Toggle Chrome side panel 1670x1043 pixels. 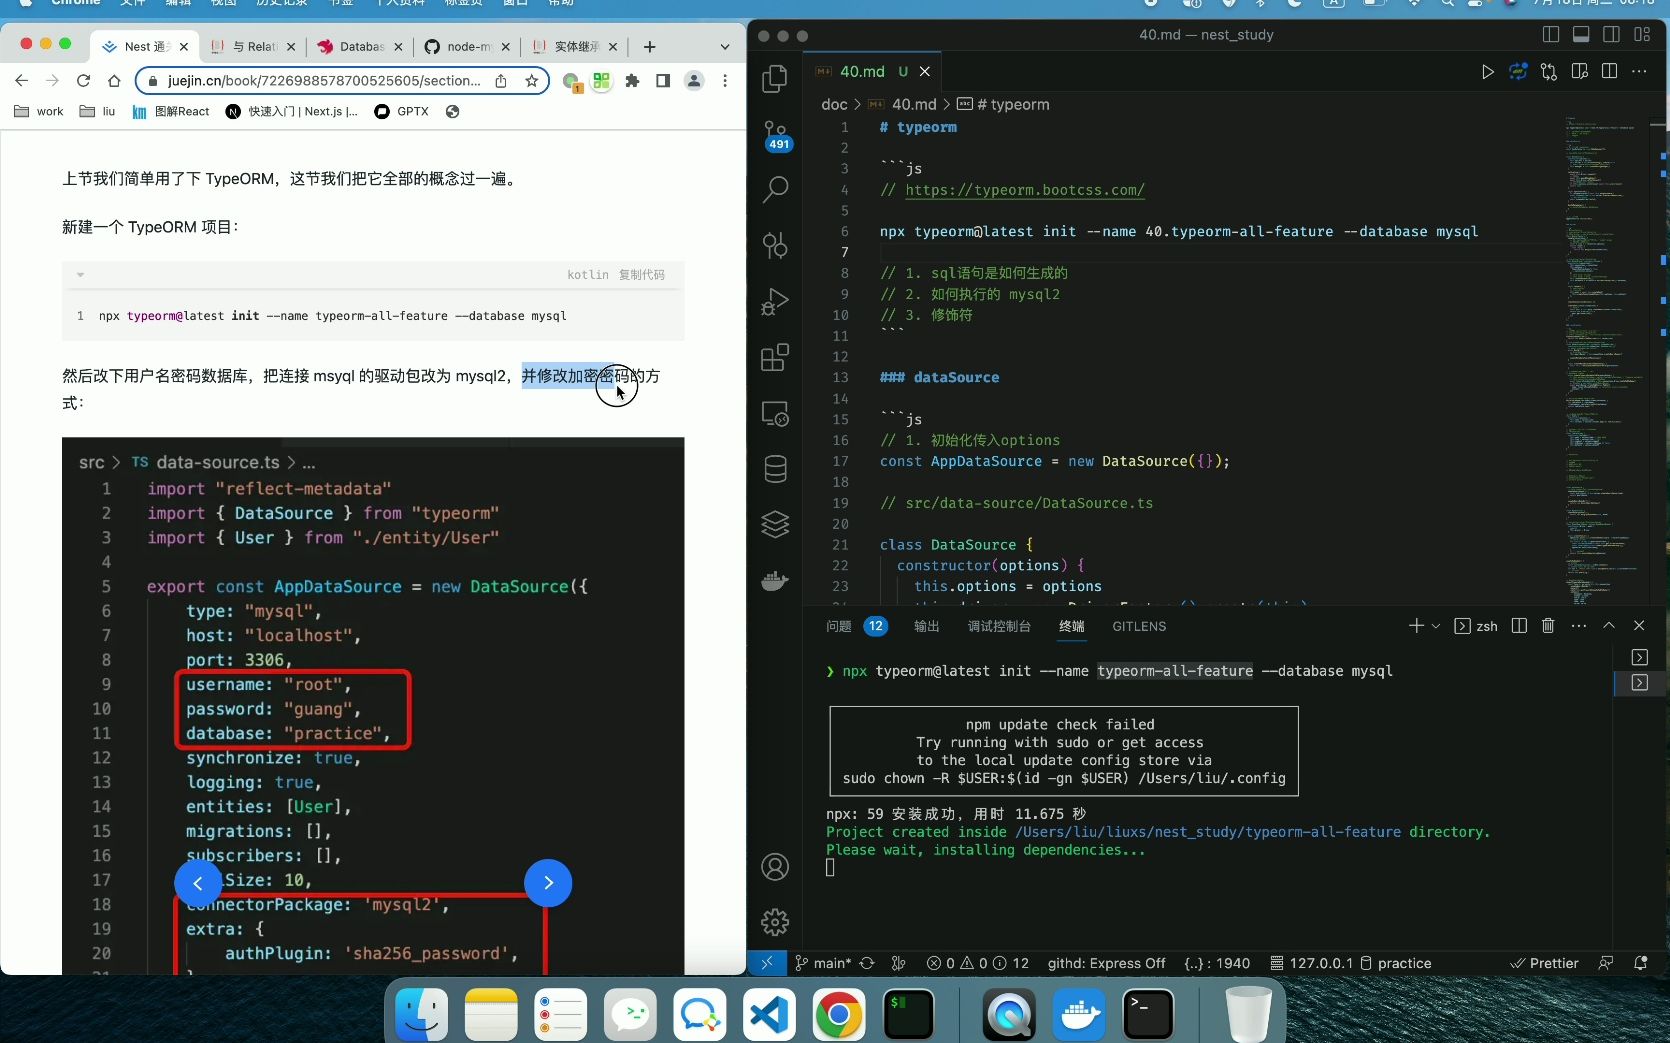coord(662,81)
